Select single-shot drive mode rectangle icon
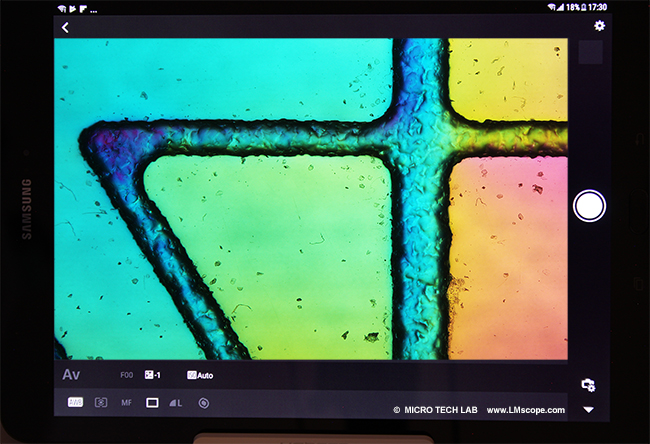The width and height of the screenshot is (650, 444). (x=152, y=402)
